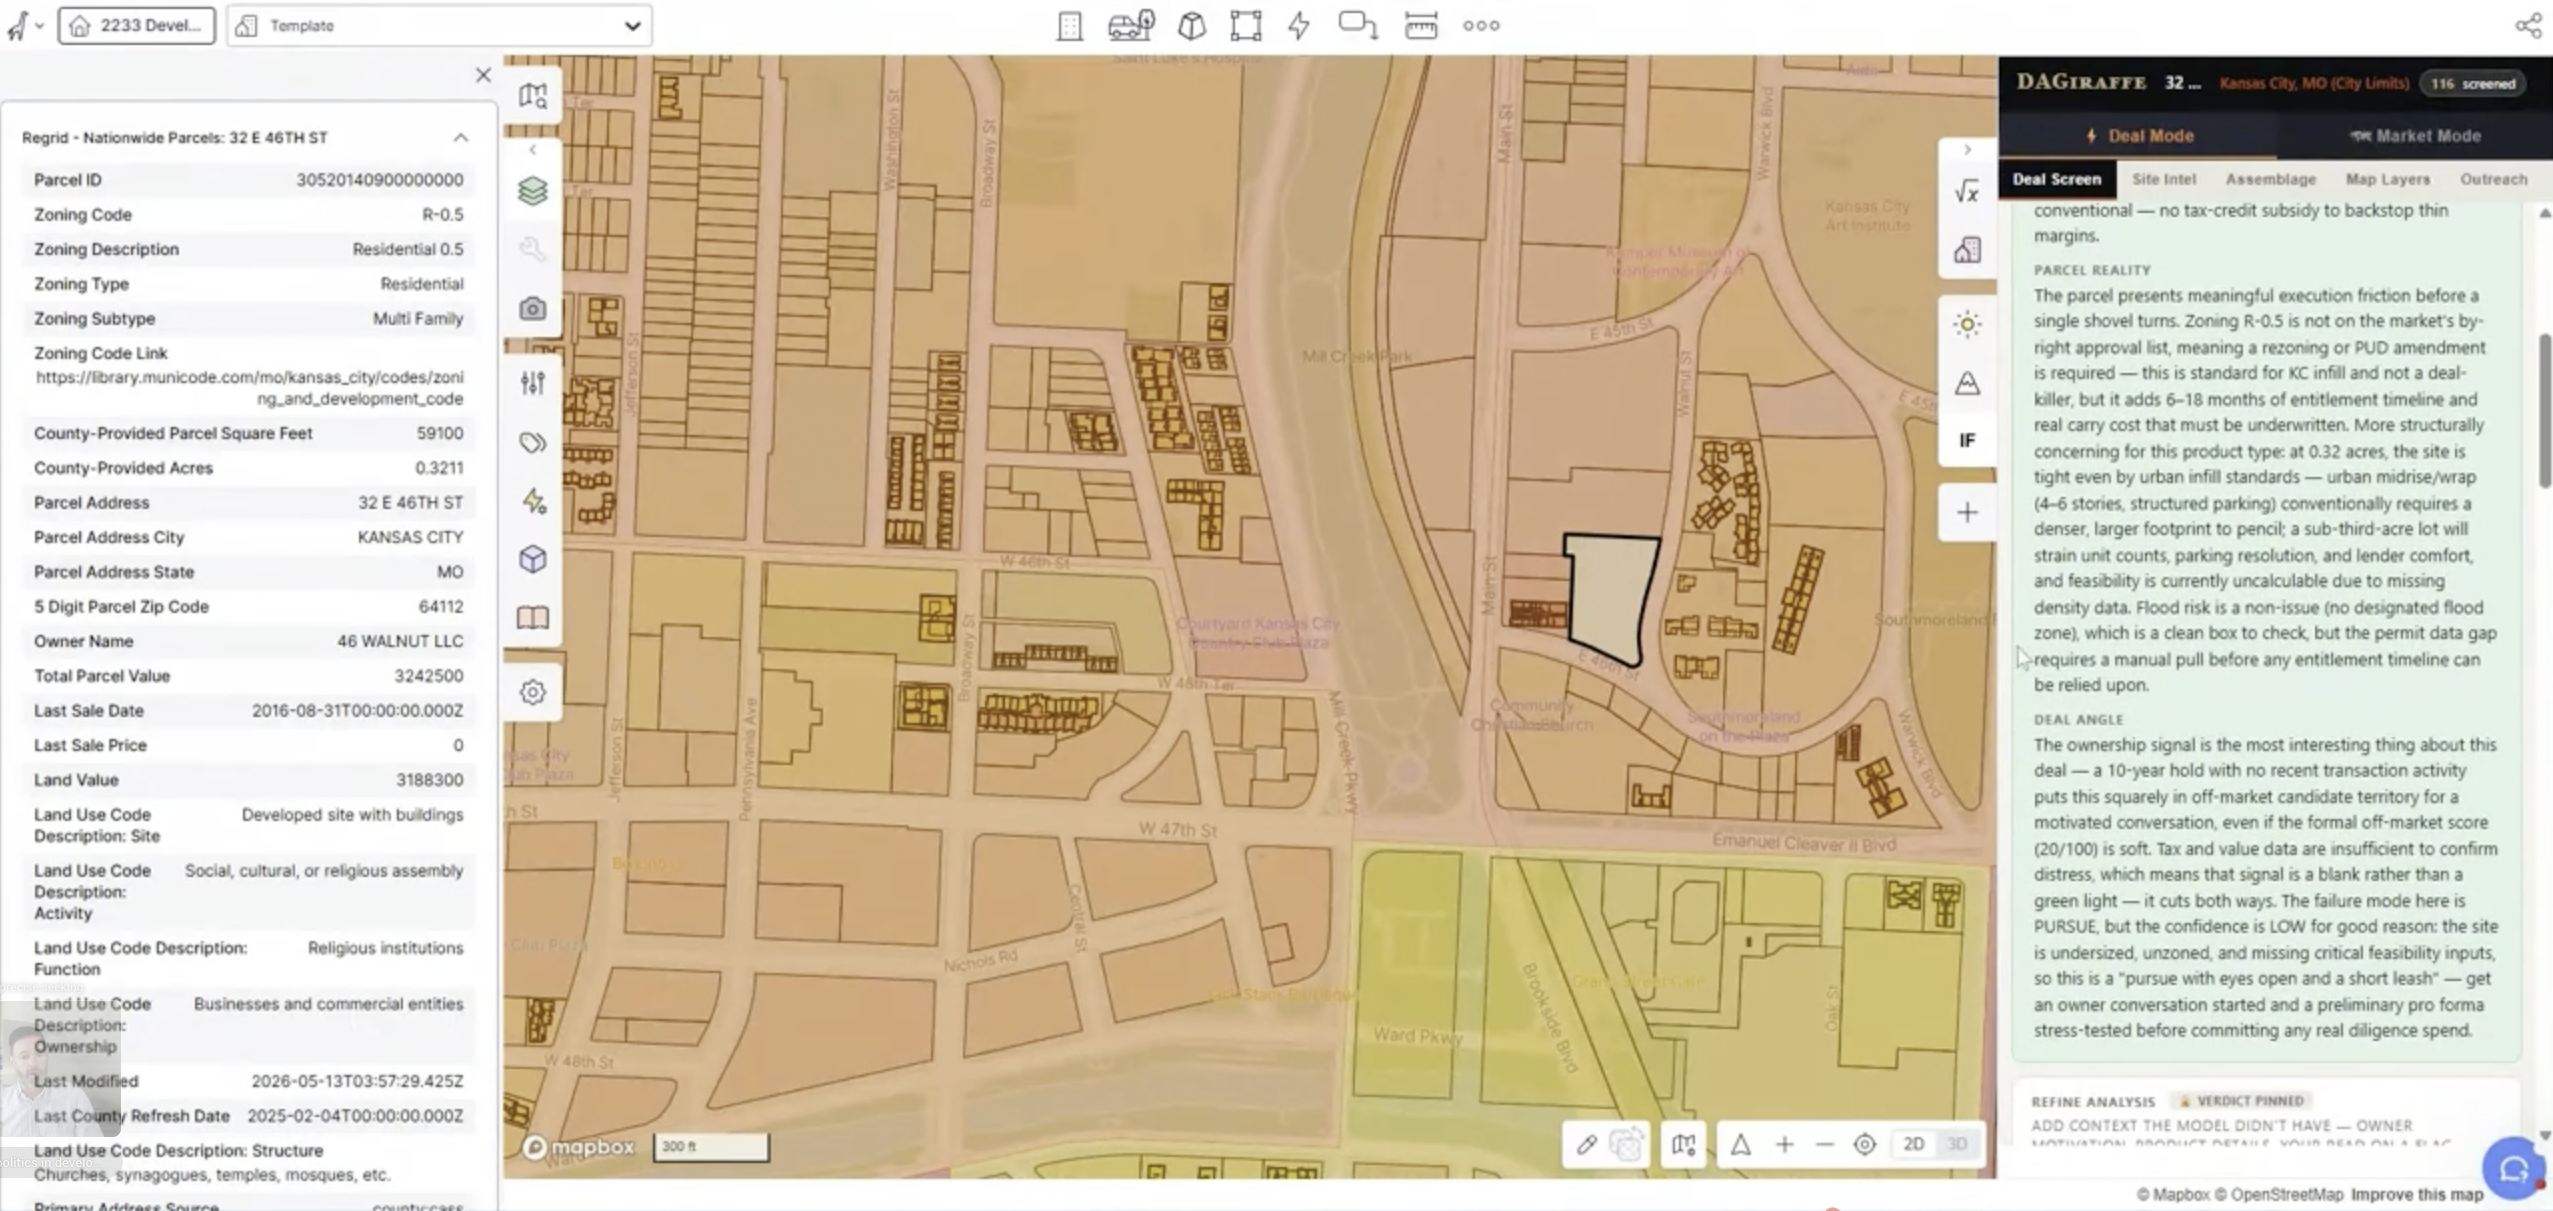Open the chat support bubble

(2515, 1167)
